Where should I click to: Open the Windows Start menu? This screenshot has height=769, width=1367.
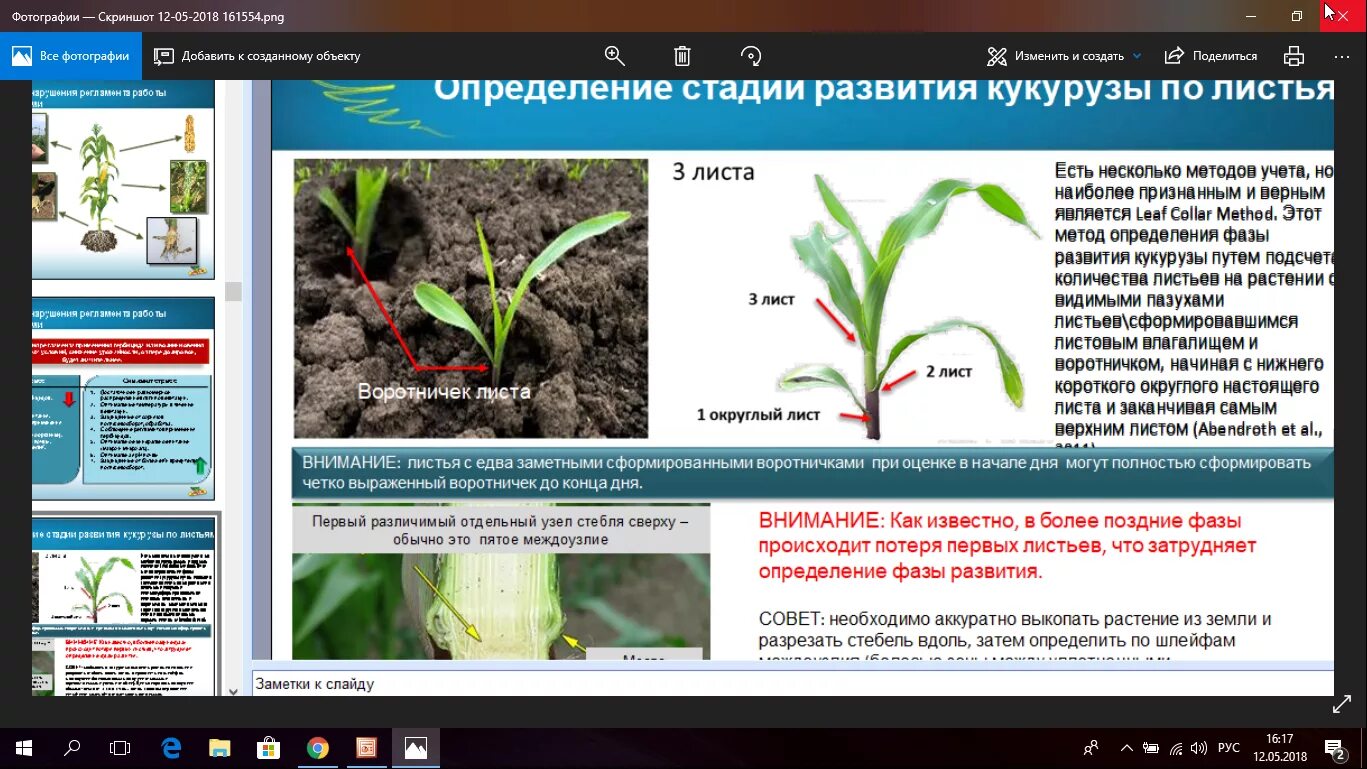tap(24, 747)
